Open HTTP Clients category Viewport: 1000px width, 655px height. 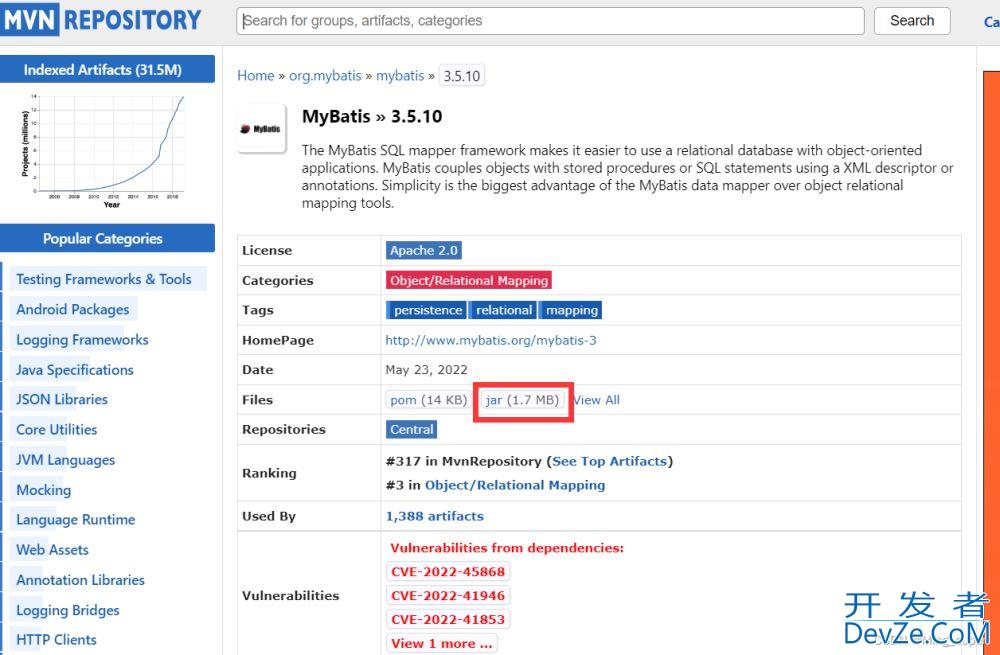point(56,640)
